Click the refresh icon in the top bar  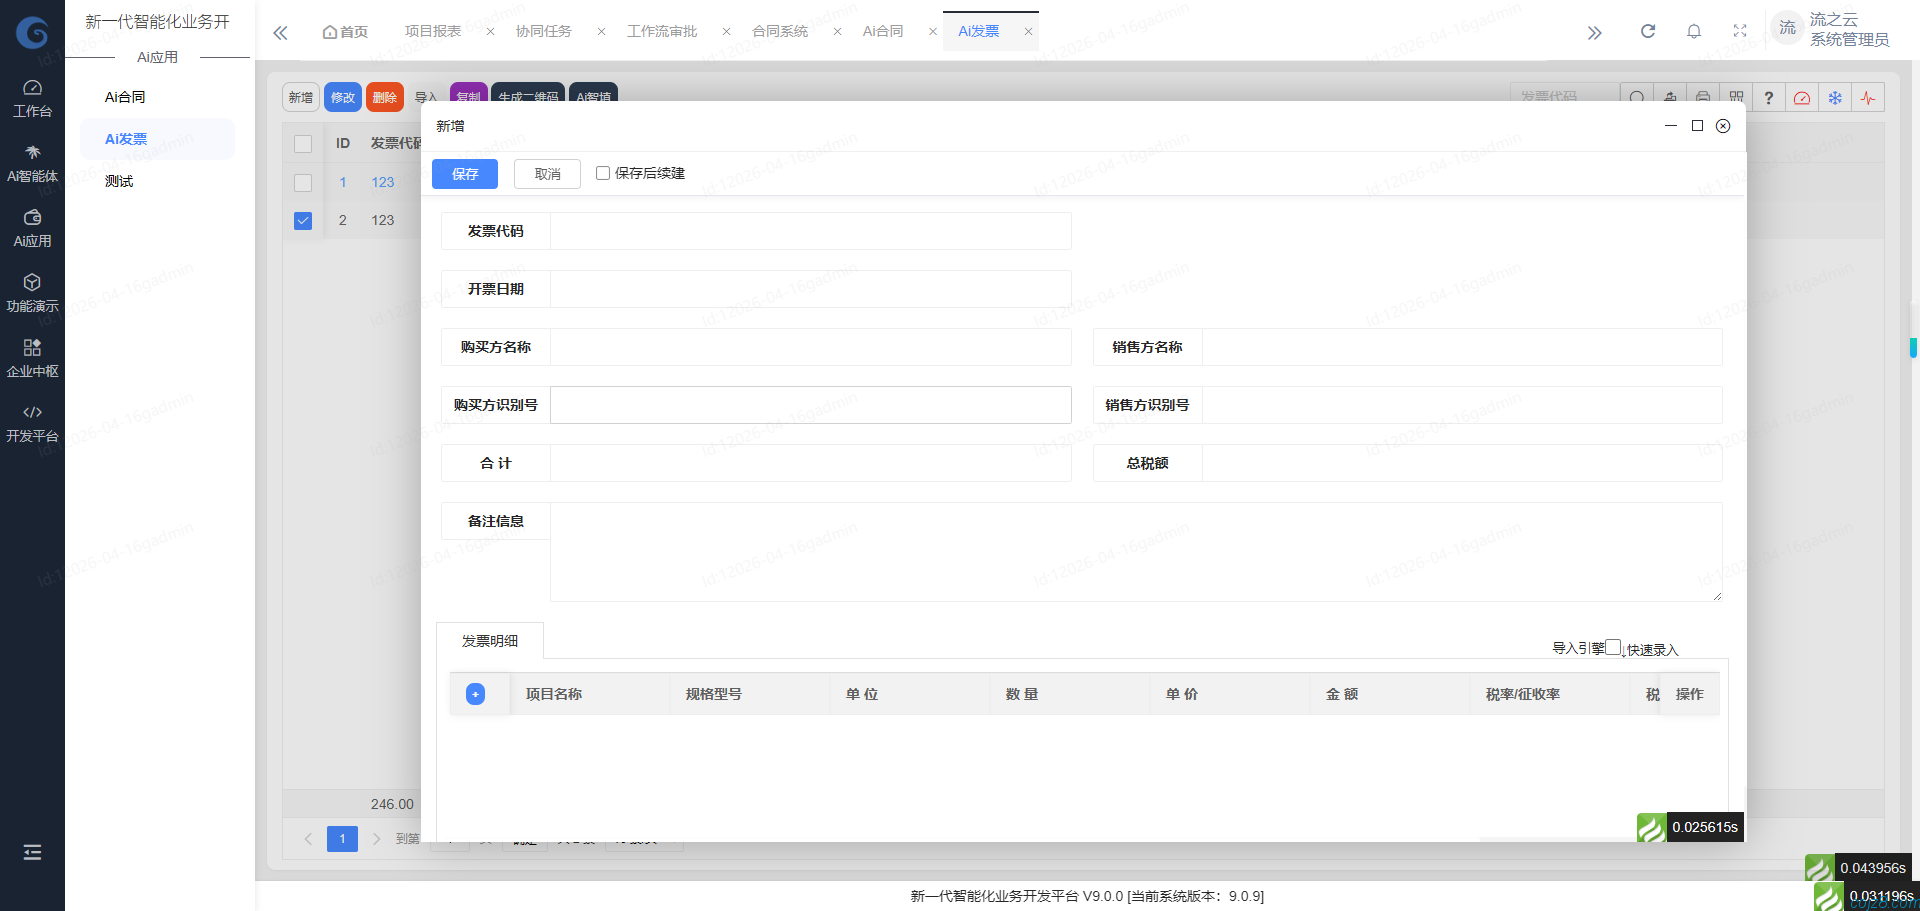1647,31
